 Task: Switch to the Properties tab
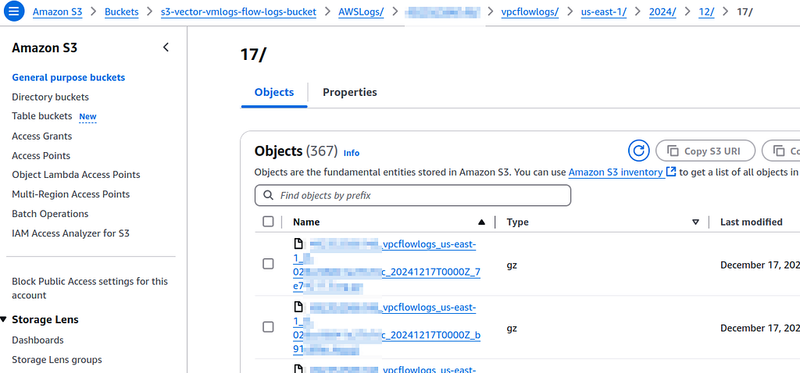(x=350, y=92)
